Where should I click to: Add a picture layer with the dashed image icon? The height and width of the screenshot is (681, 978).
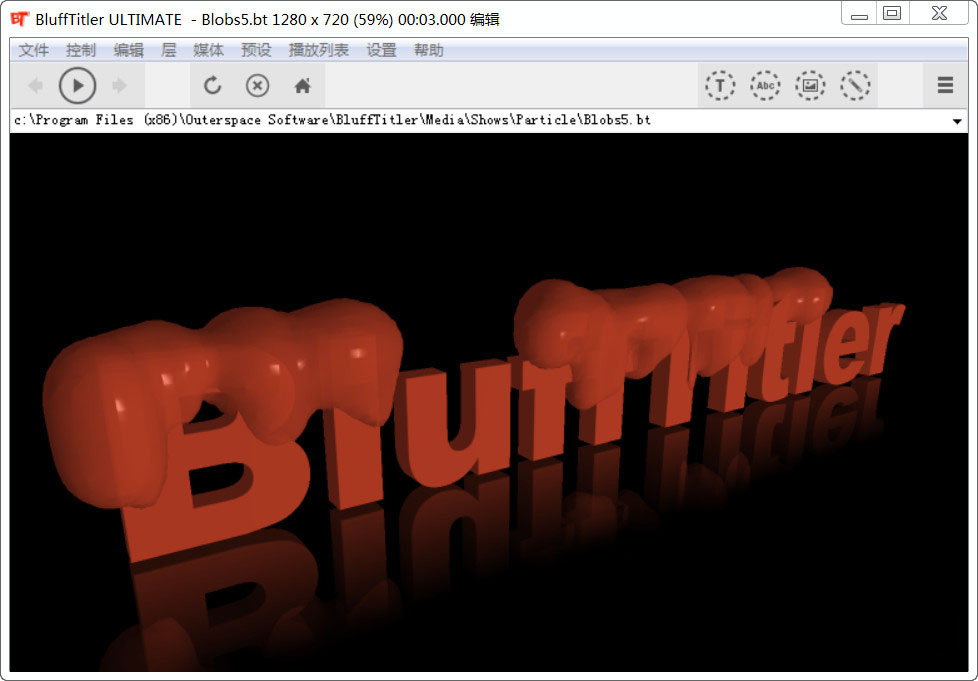click(x=810, y=85)
